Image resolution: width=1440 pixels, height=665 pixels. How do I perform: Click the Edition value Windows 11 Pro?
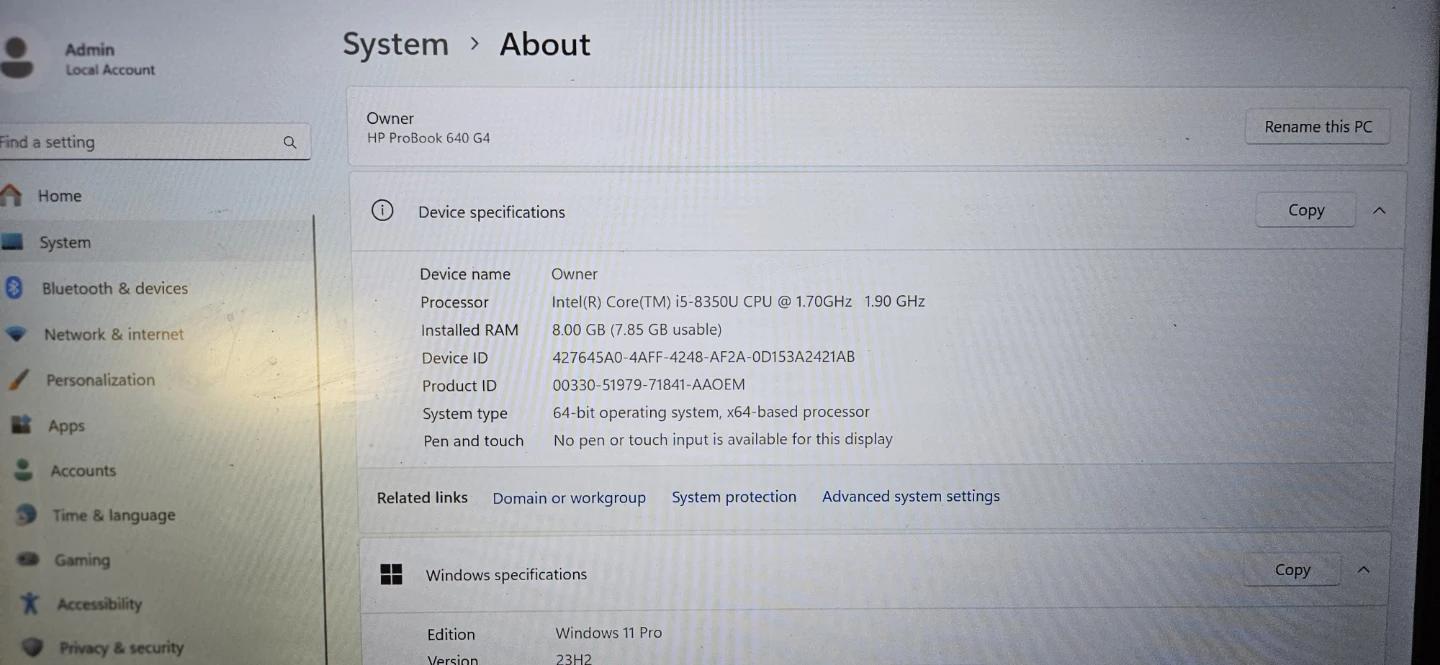[x=609, y=633]
